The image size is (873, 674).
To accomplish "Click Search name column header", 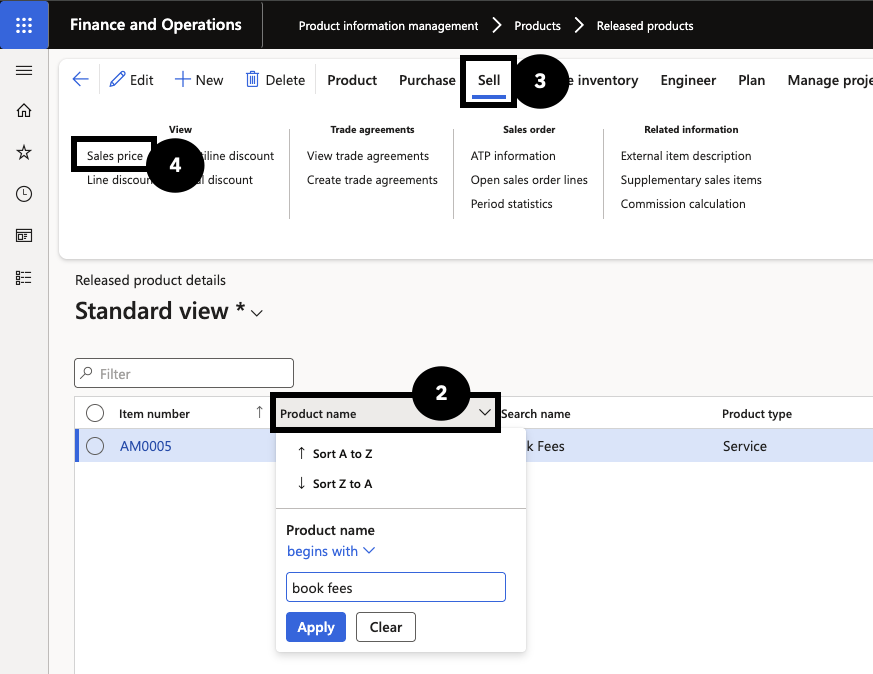I will point(536,414).
